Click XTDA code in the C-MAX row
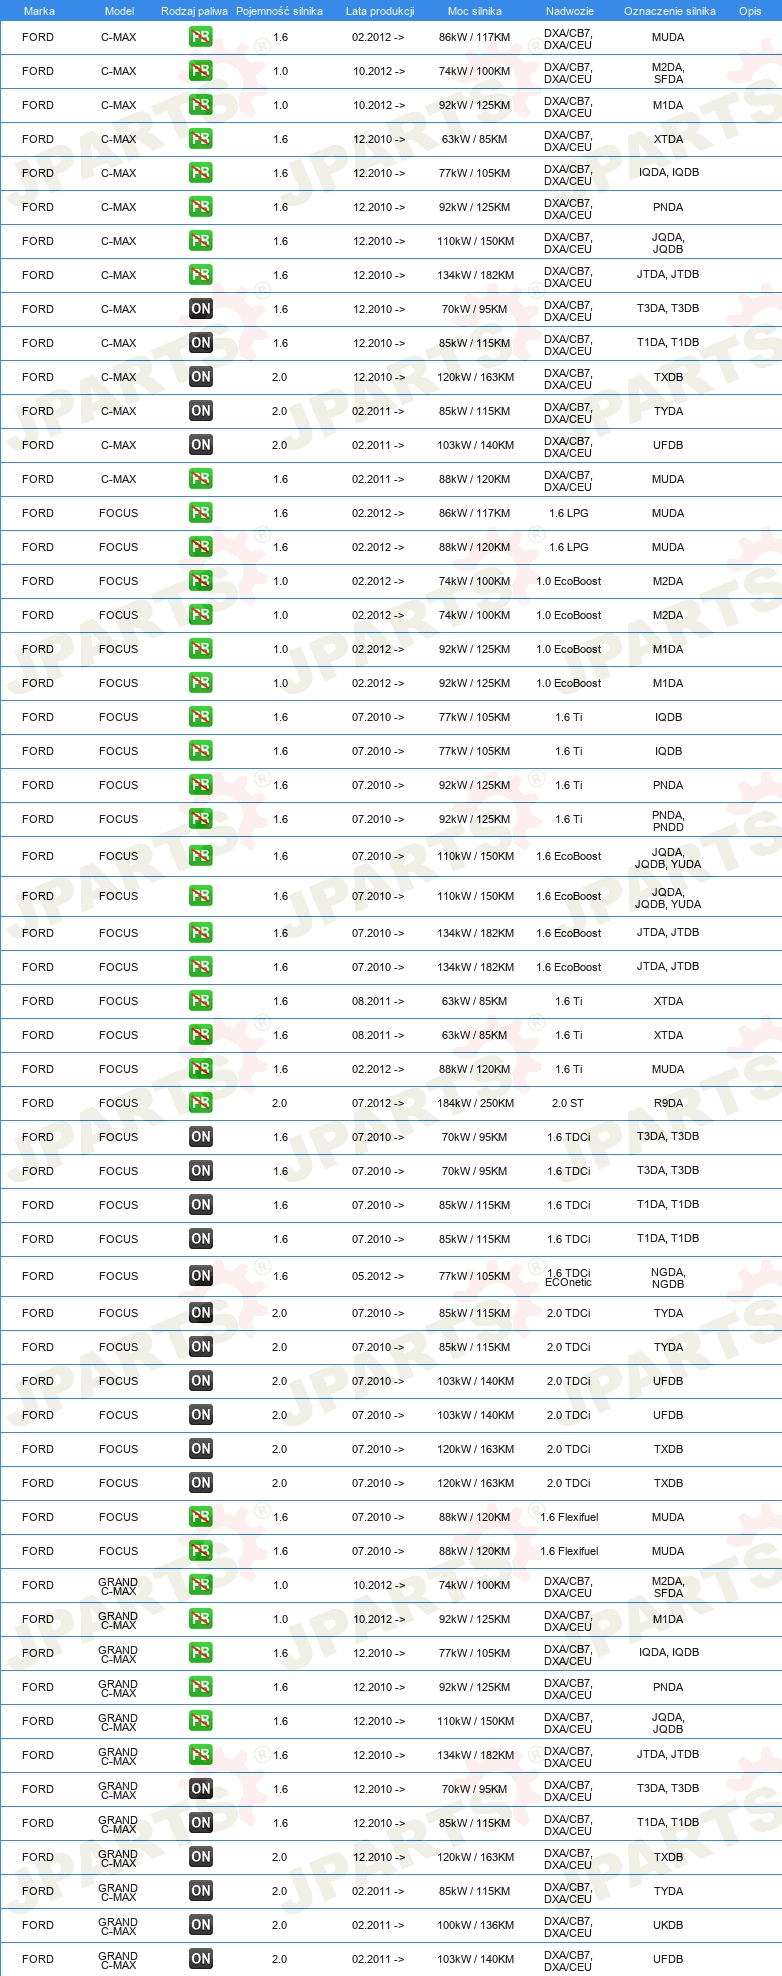The height and width of the screenshot is (1976, 782). click(668, 139)
